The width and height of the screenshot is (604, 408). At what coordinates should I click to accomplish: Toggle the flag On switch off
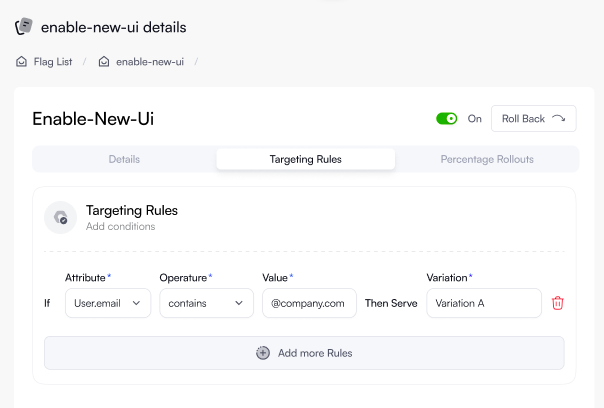[x=447, y=119]
